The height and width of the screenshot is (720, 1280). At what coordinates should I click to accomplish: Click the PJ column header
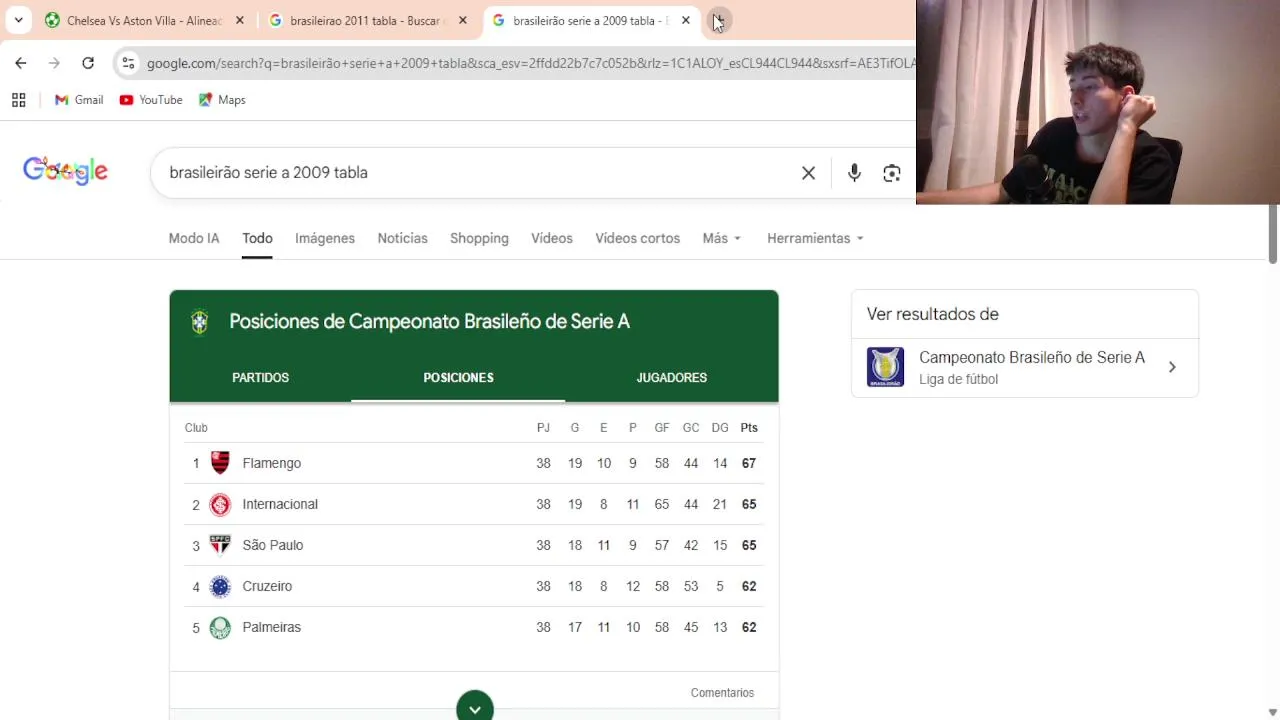(543, 427)
